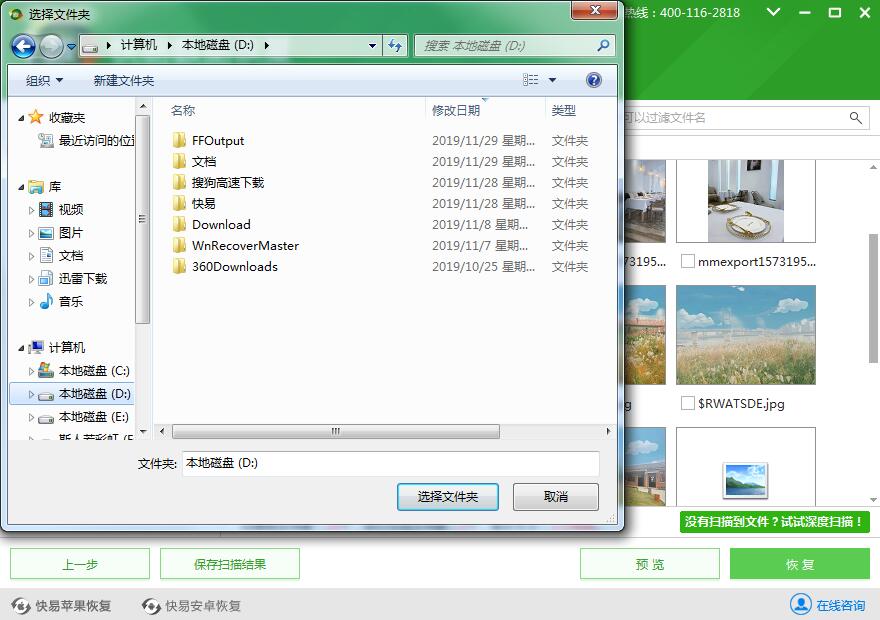Check the box for mmexport1573195 image

(x=687, y=262)
